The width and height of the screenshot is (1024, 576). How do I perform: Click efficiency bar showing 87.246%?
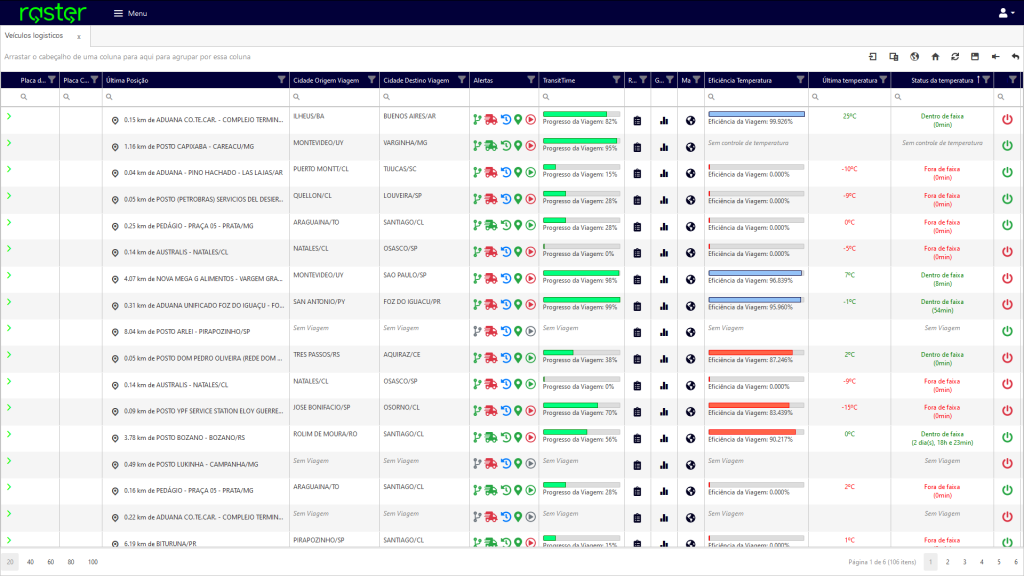(756, 353)
